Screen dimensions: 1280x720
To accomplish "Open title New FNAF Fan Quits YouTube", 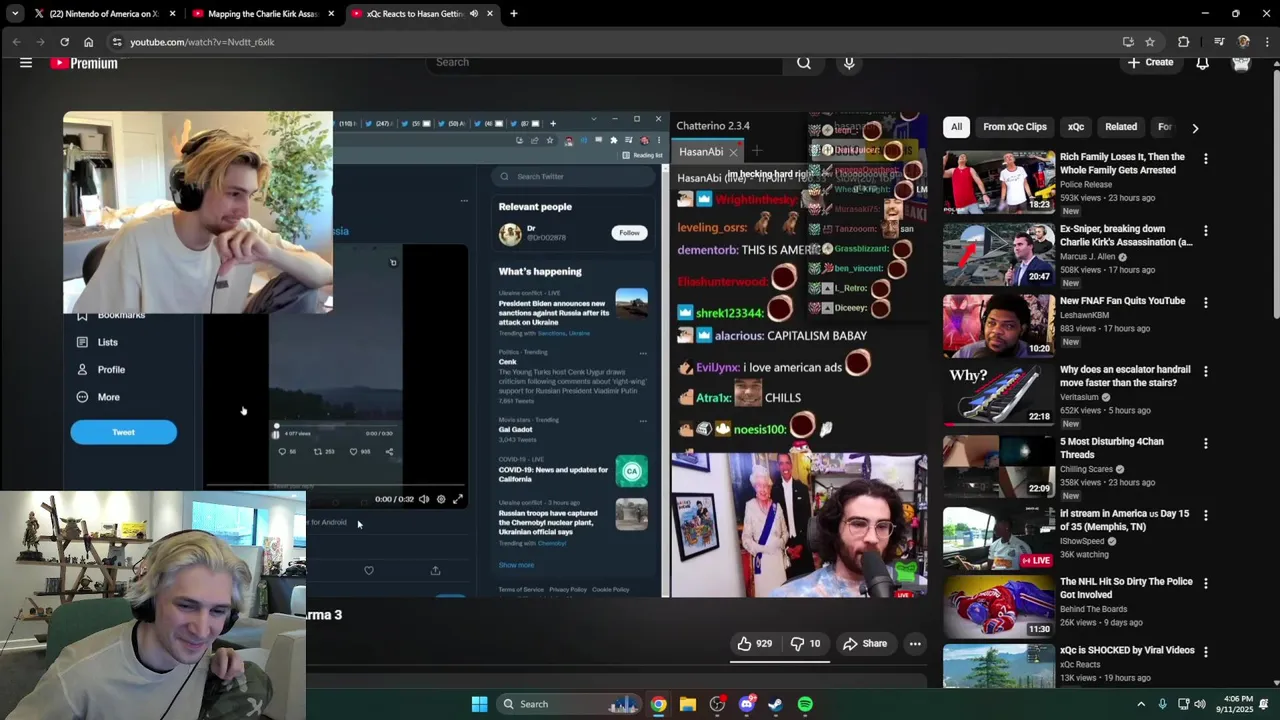I will click(x=1122, y=301).
